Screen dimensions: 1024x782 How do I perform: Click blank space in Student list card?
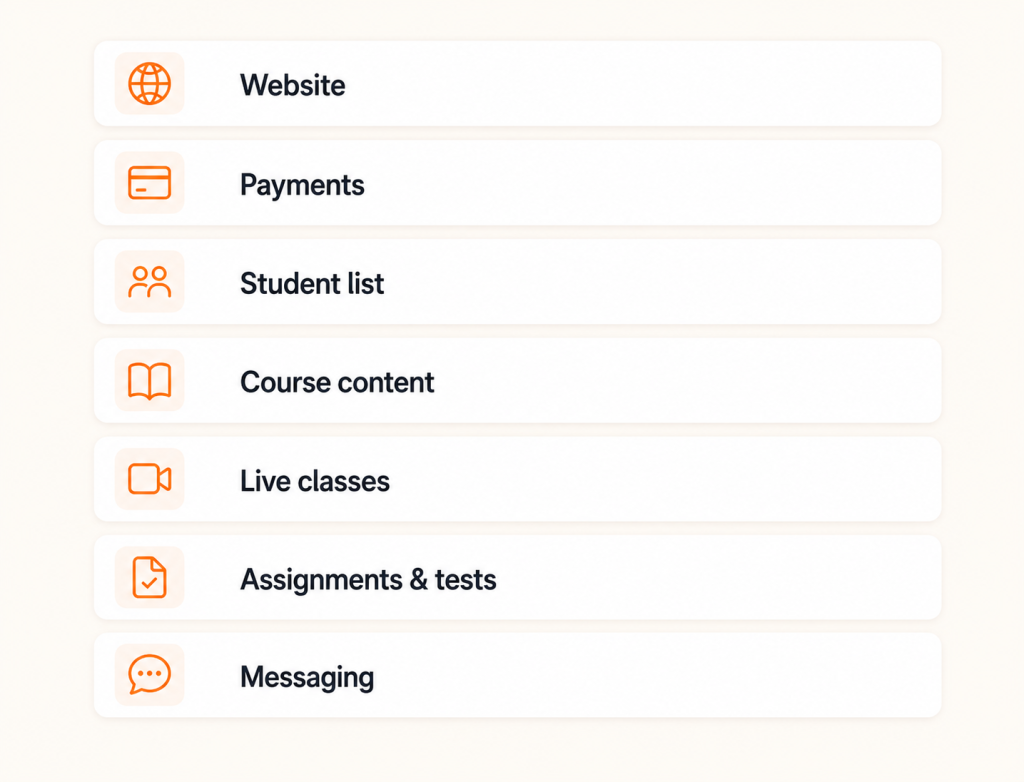click(x=653, y=282)
